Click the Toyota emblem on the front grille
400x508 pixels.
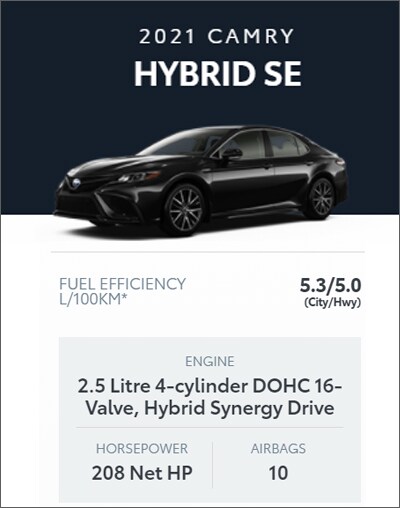tap(76, 183)
